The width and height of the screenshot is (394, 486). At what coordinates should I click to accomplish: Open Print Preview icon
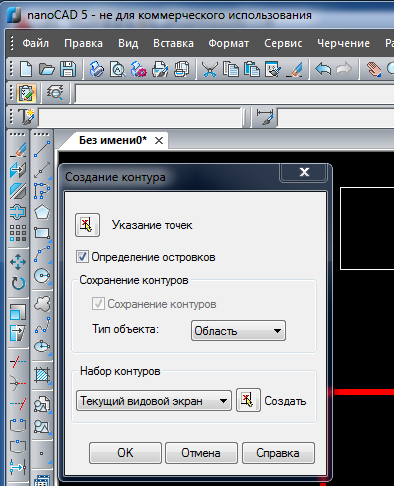(x=118, y=69)
